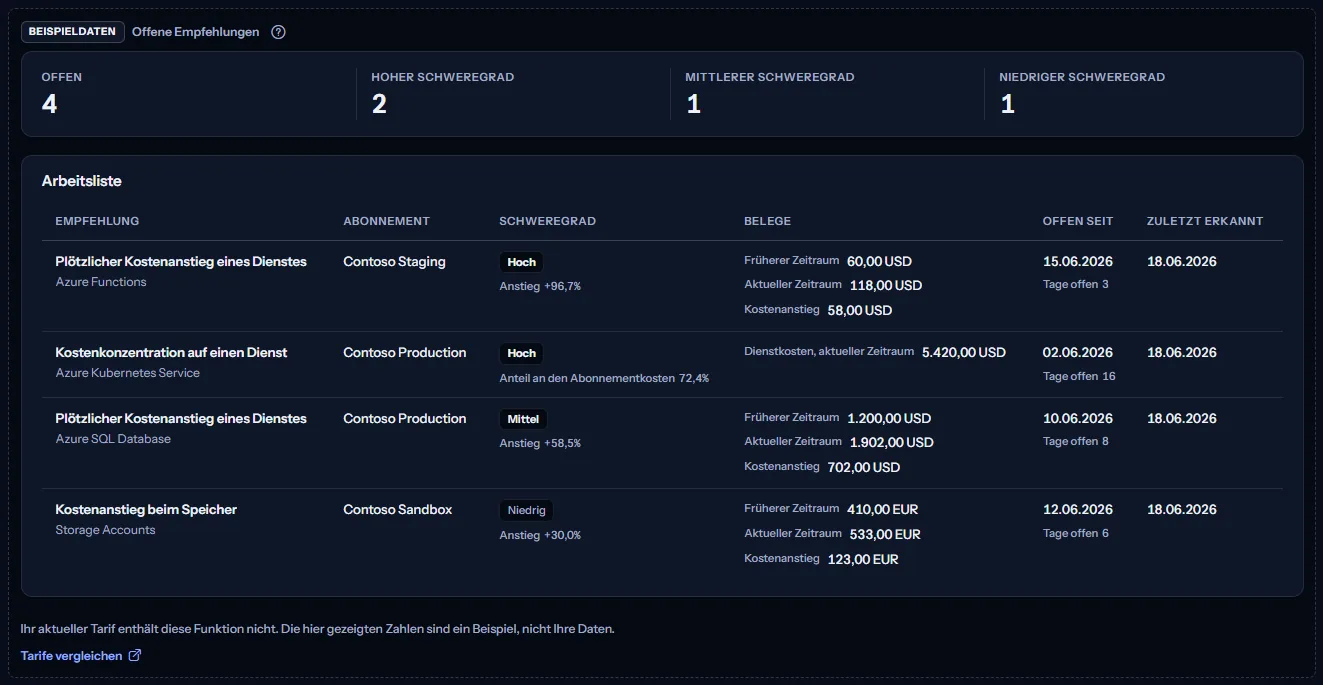The image size is (1323, 685).
Task: Click the HOHER SCHWEREGRAD count of 2
Action: click(x=379, y=104)
